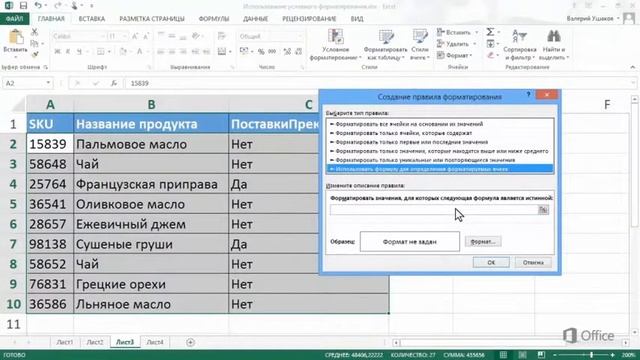Screen dimensions: 640x360
Task: Click the AutoSum sigma icon
Action: (x=490, y=32)
